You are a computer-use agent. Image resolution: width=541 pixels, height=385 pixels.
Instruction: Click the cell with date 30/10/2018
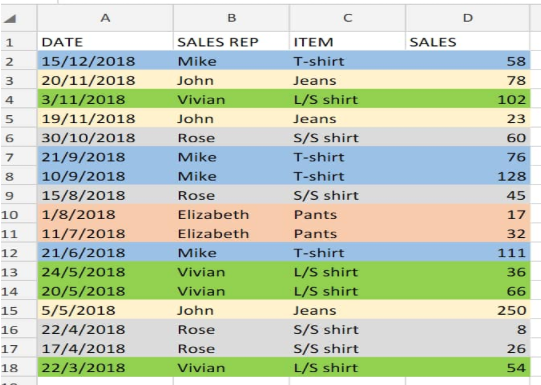[105, 138]
